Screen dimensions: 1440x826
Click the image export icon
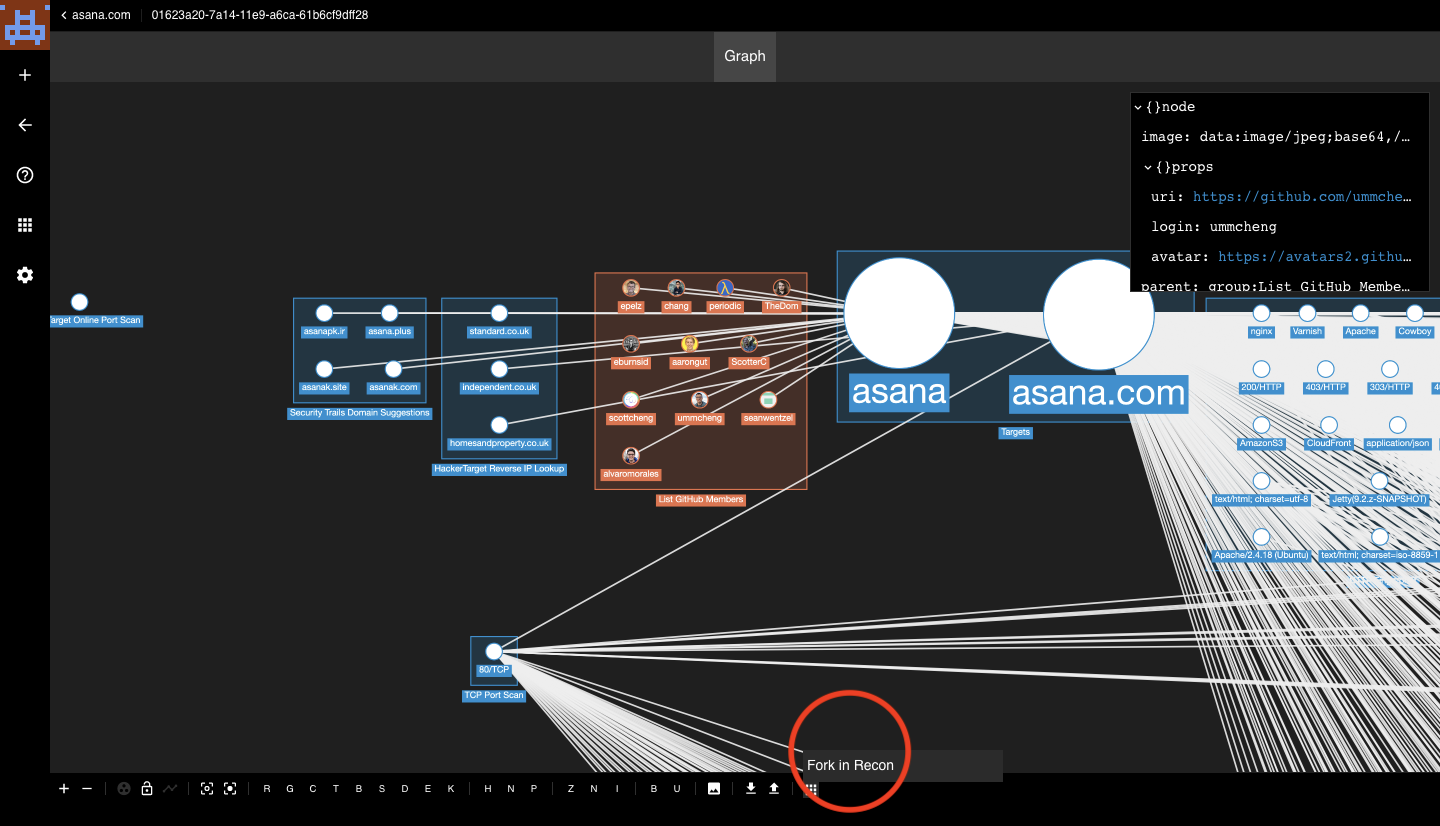pyautogui.click(x=714, y=789)
